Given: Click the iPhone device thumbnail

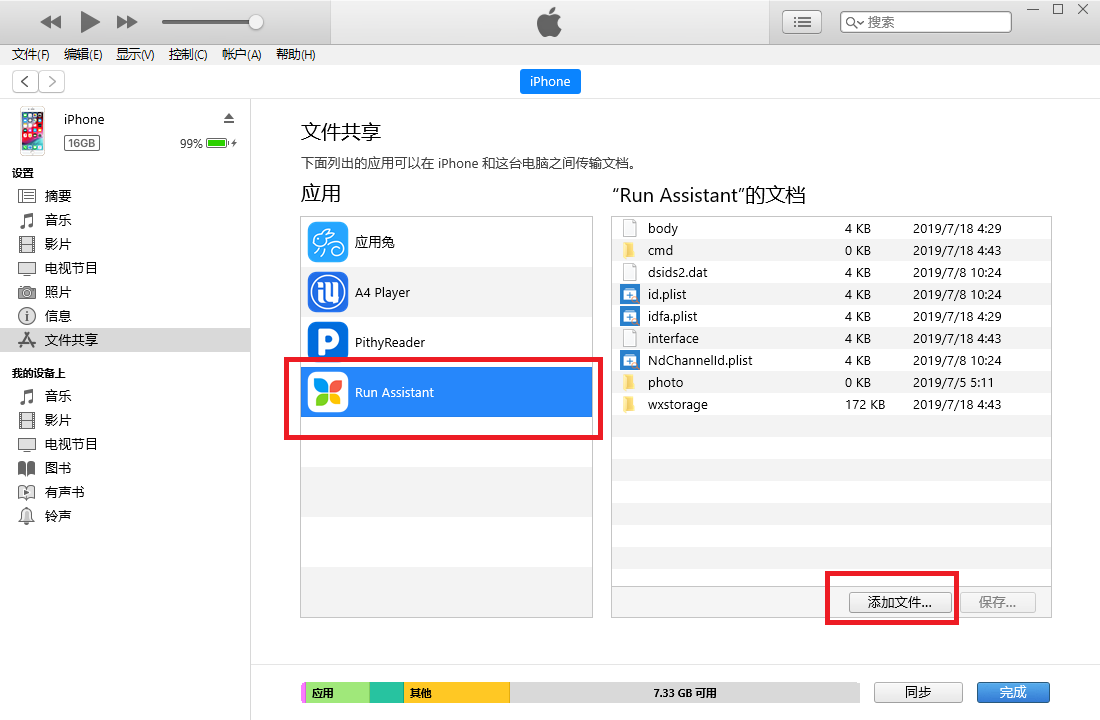Looking at the screenshot, I should [32, 131].
